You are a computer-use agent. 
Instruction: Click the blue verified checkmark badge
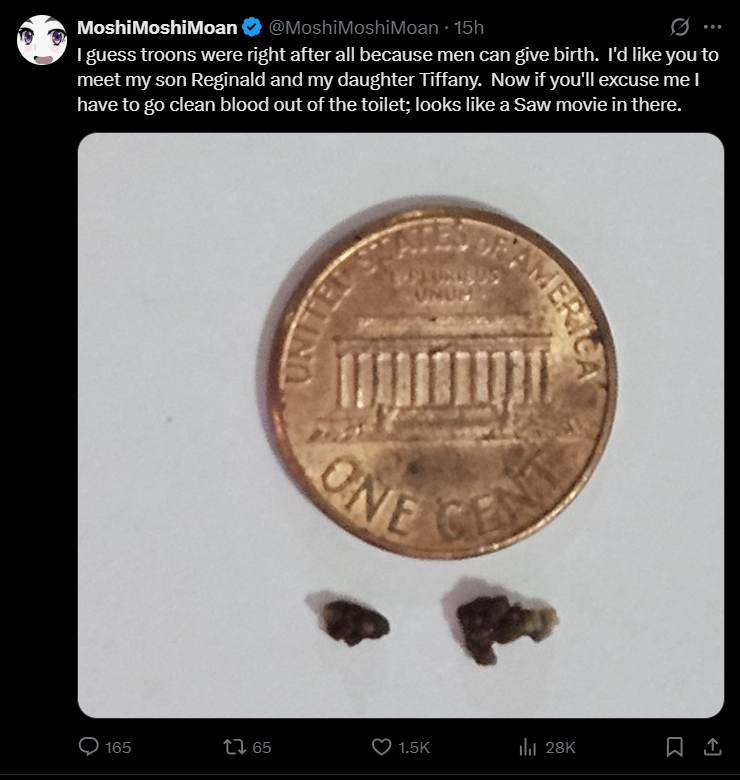tap(252, 27)
